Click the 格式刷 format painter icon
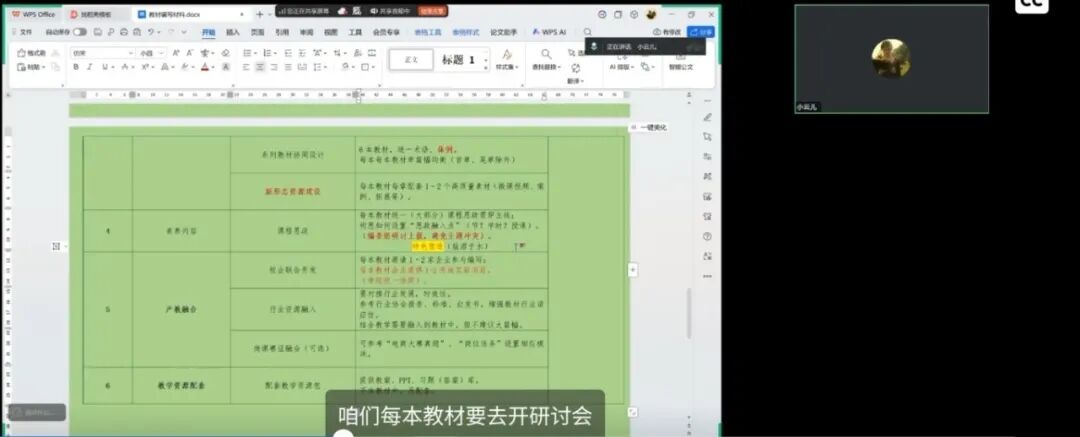 click(x=31, y=52)
